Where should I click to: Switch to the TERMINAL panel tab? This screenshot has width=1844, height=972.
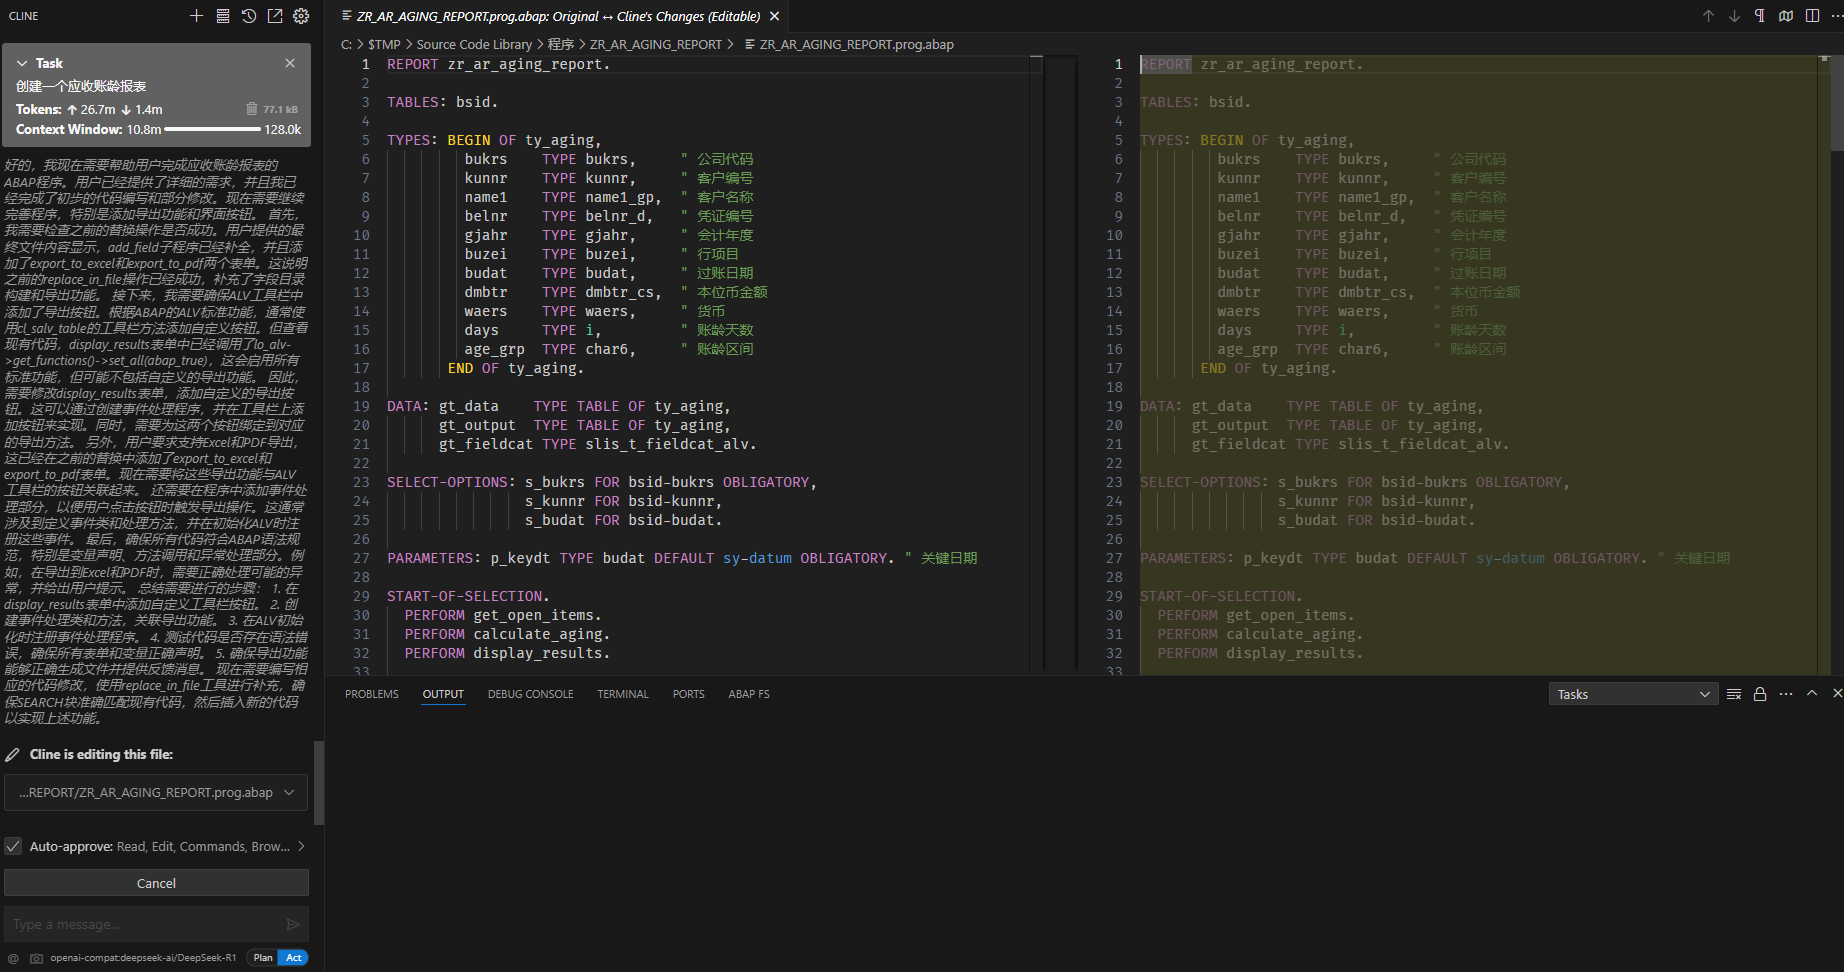pyautogui.click(x=623, y=694)
